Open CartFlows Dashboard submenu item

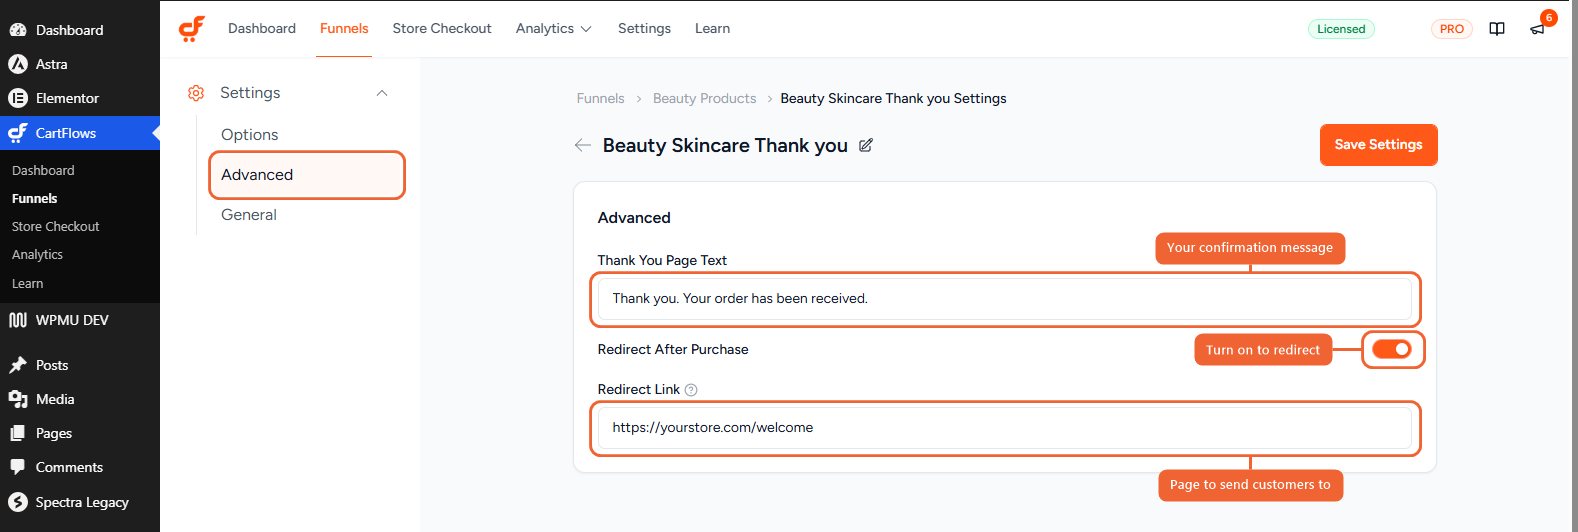point(43,171)
